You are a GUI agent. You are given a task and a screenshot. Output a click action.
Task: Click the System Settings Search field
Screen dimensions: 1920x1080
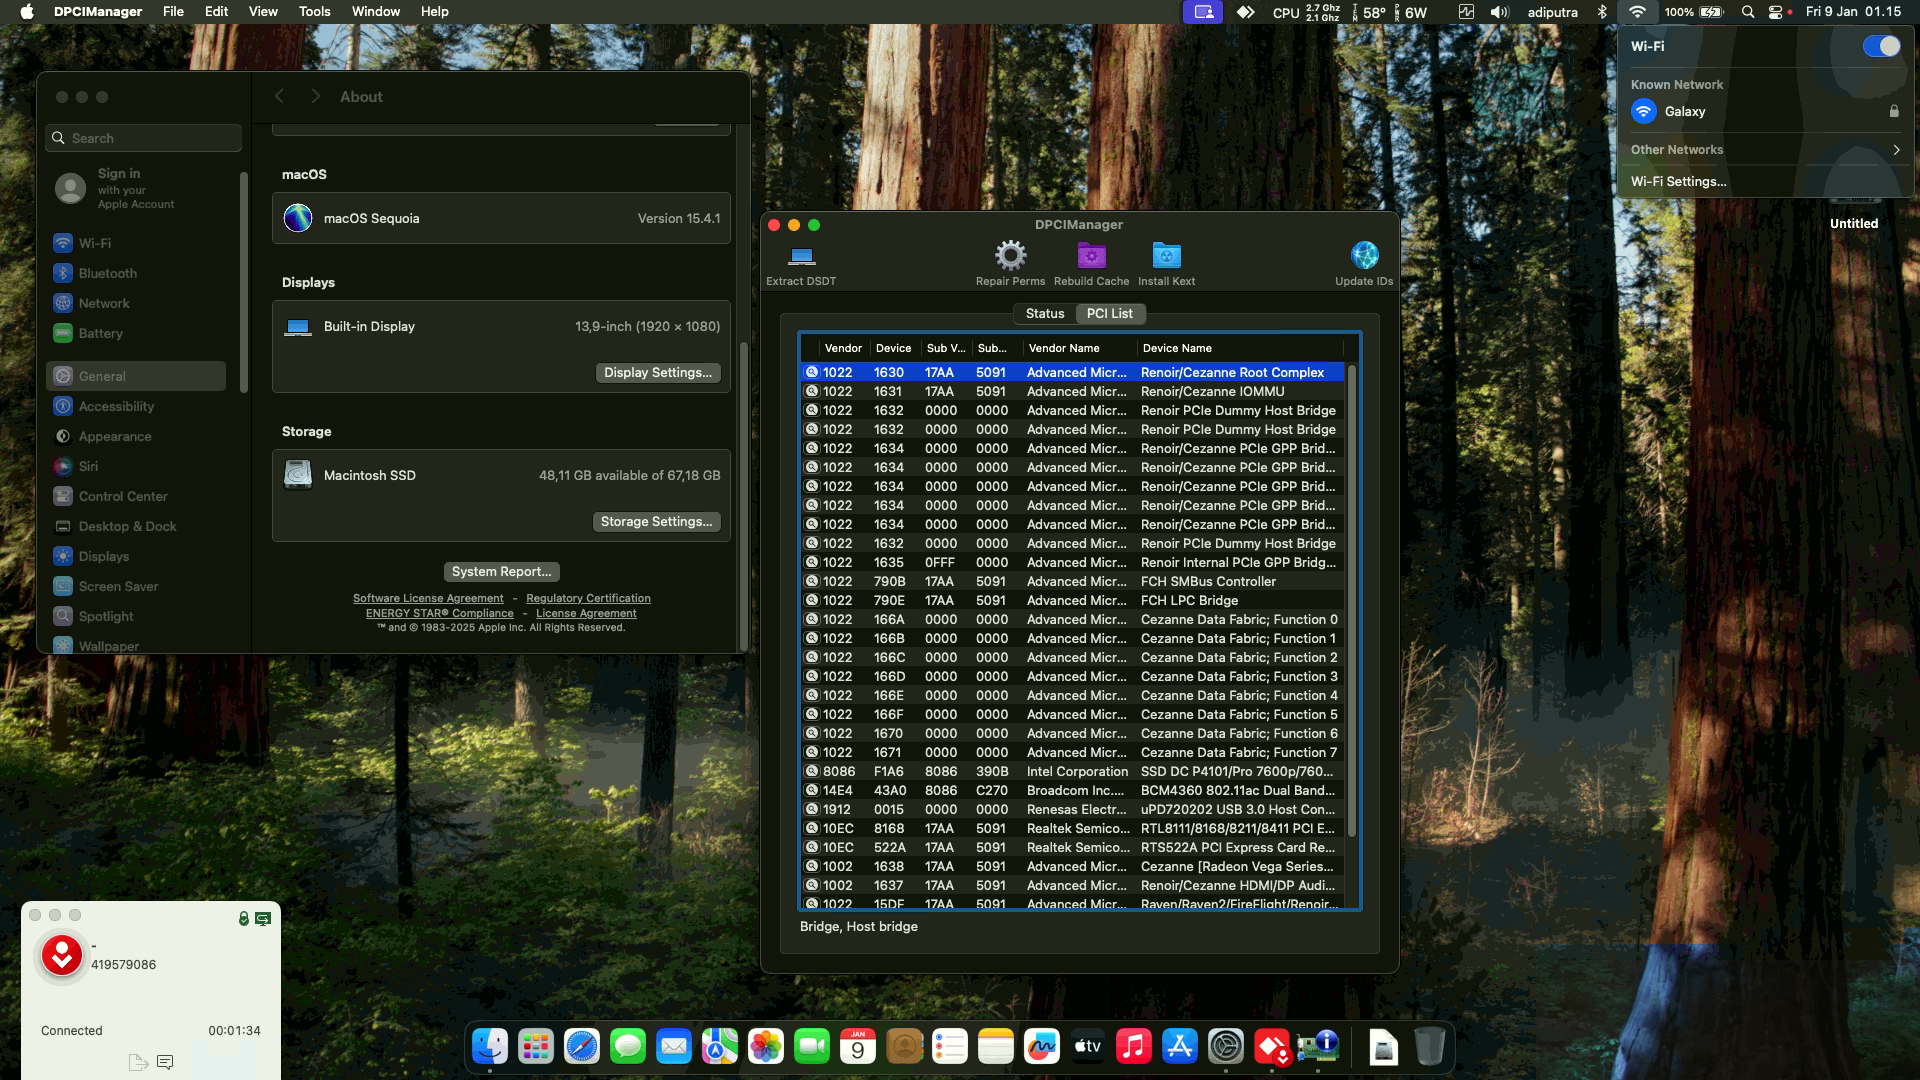[143, 138]
